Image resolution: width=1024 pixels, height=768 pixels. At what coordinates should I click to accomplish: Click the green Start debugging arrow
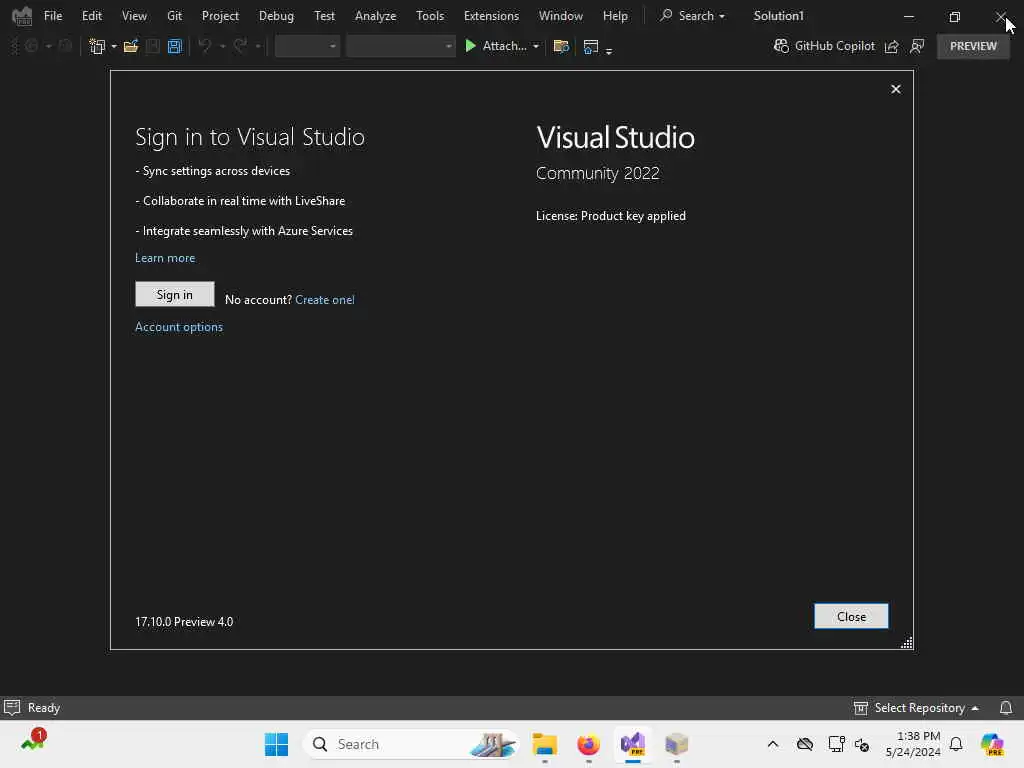[470, 46]
